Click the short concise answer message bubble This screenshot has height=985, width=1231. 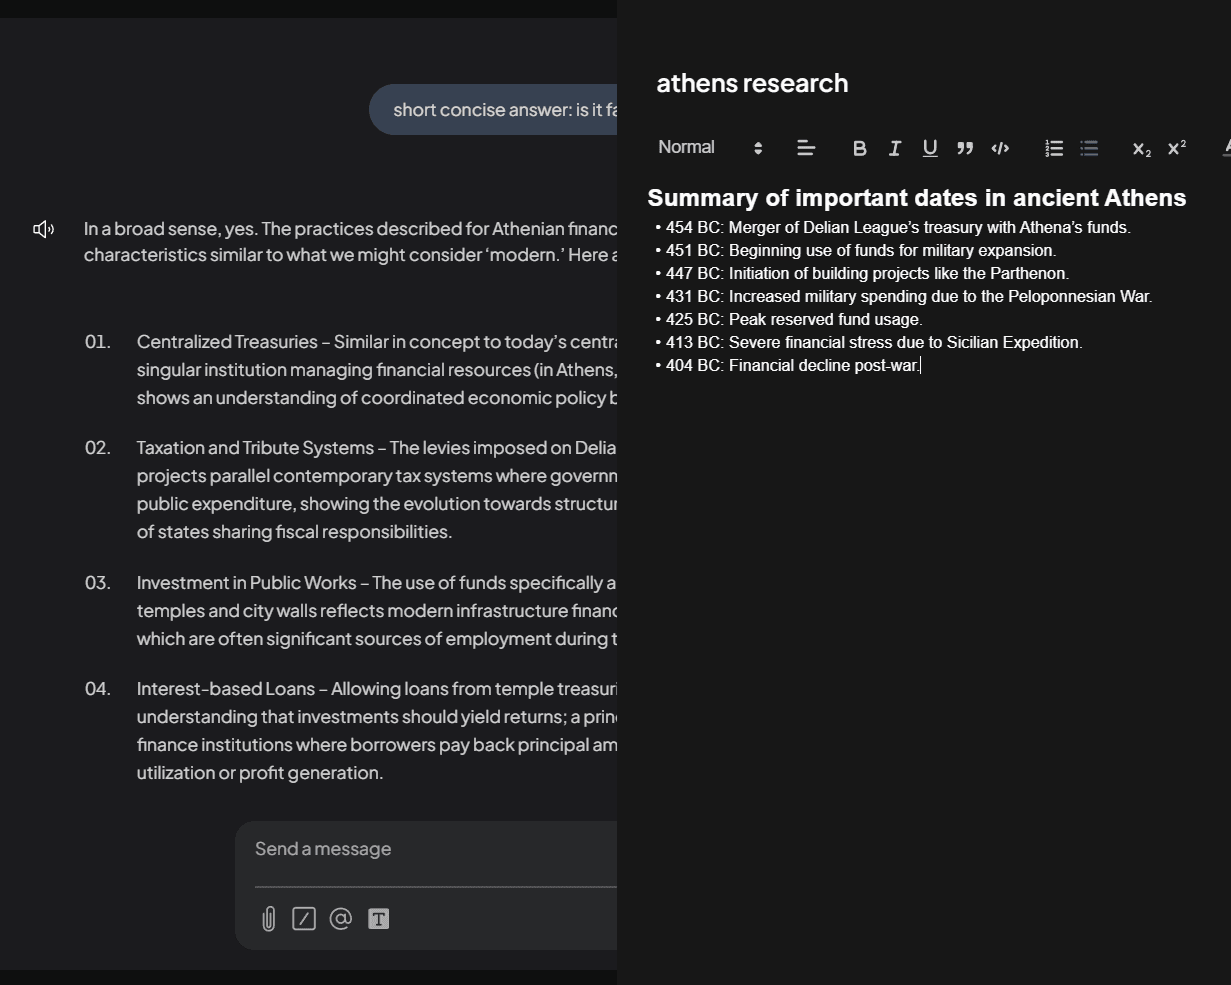click(x=494, y=110)
